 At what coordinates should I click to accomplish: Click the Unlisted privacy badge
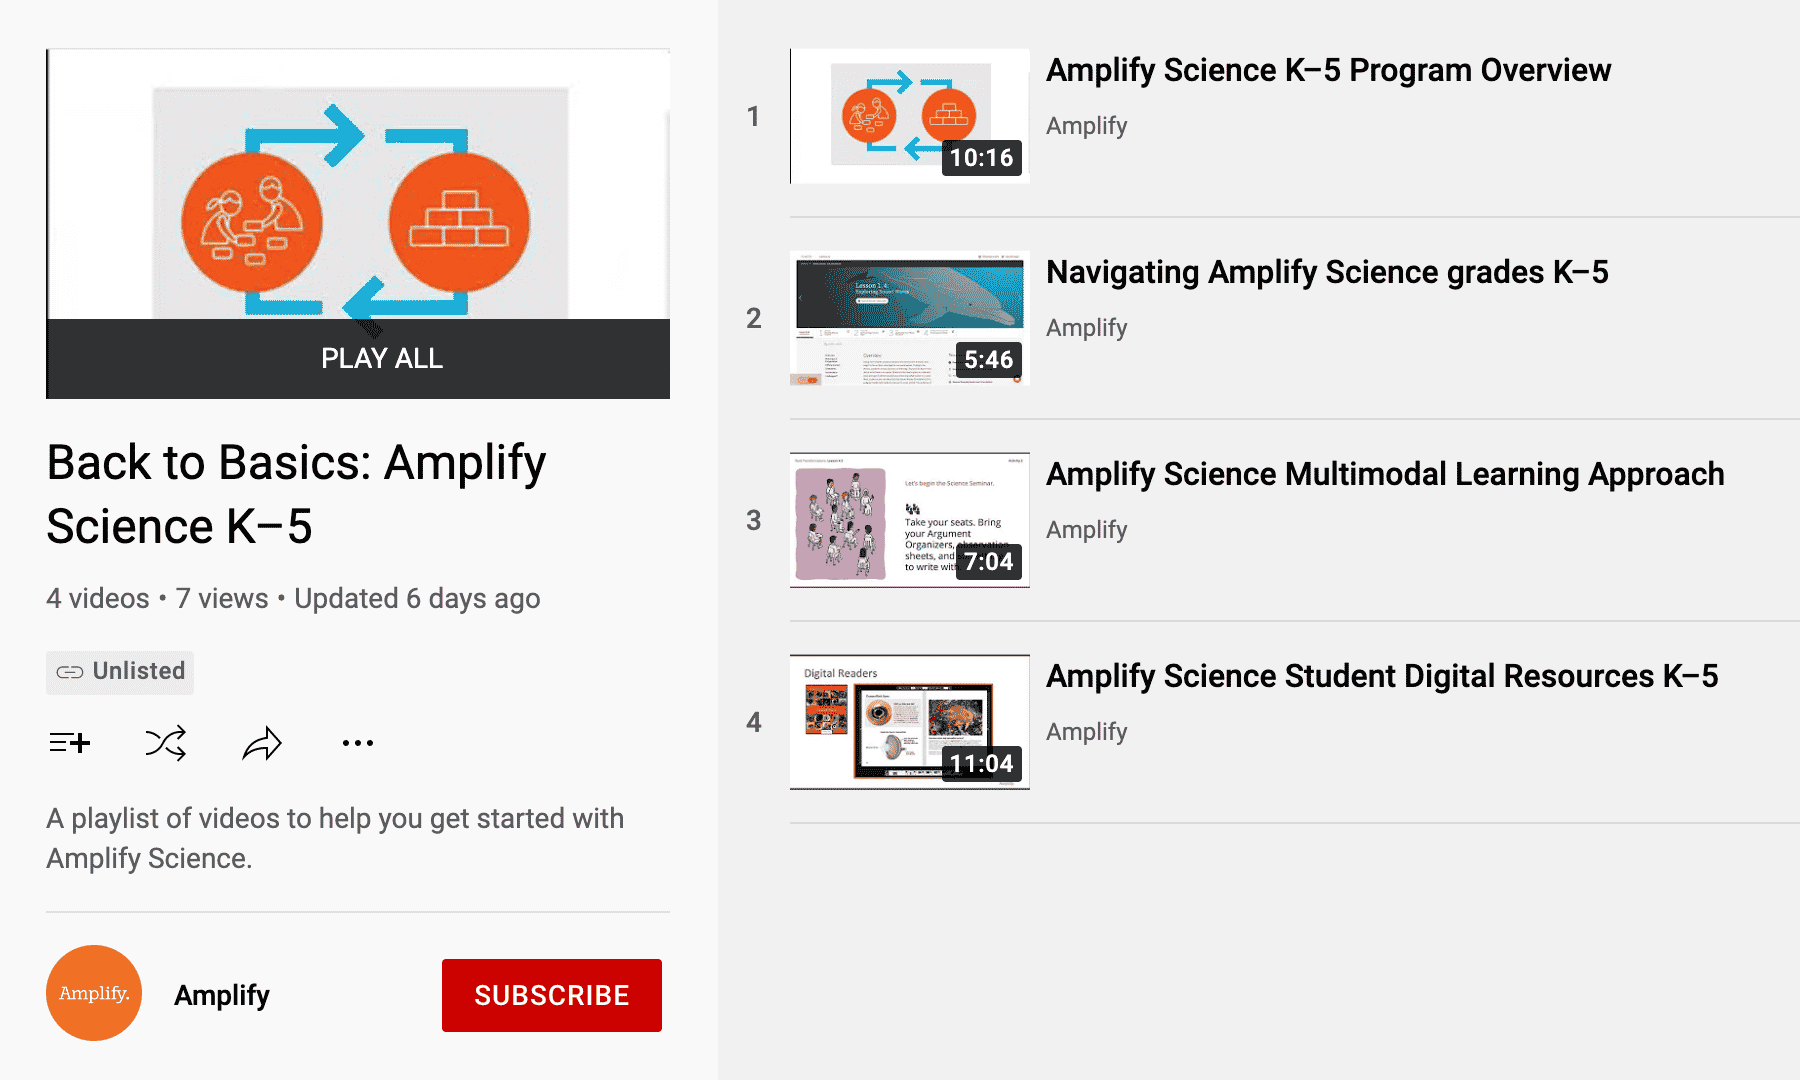(120, 671)
